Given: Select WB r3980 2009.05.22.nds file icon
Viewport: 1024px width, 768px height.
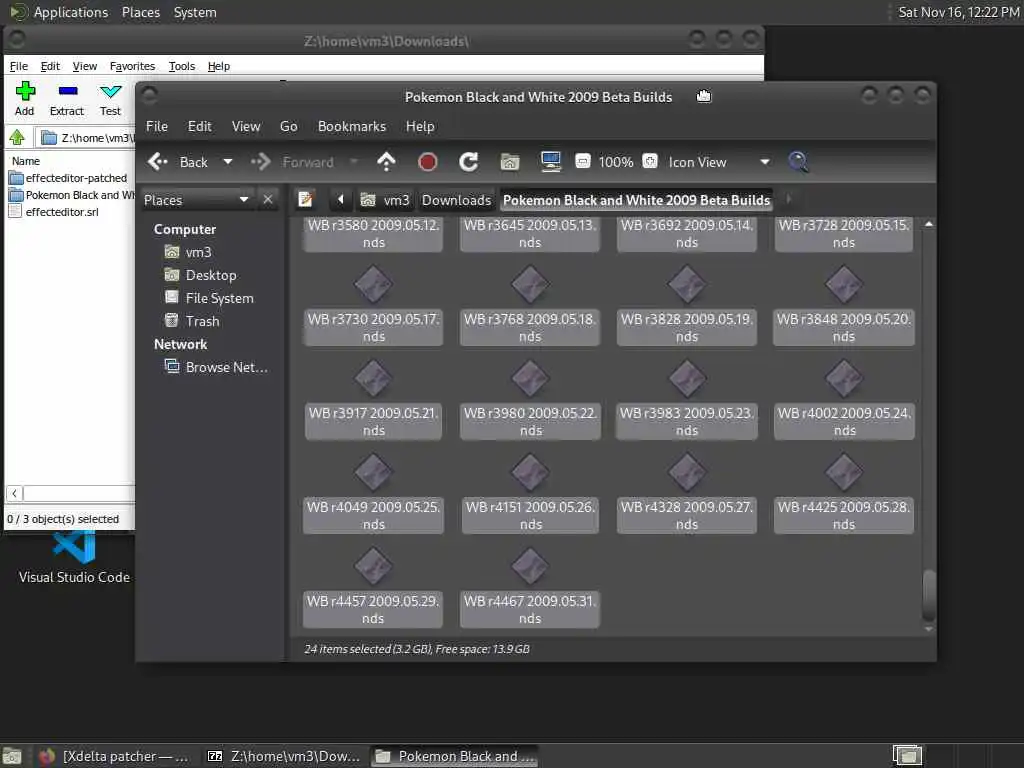Looking at the screenshot, I should (530, 378).
